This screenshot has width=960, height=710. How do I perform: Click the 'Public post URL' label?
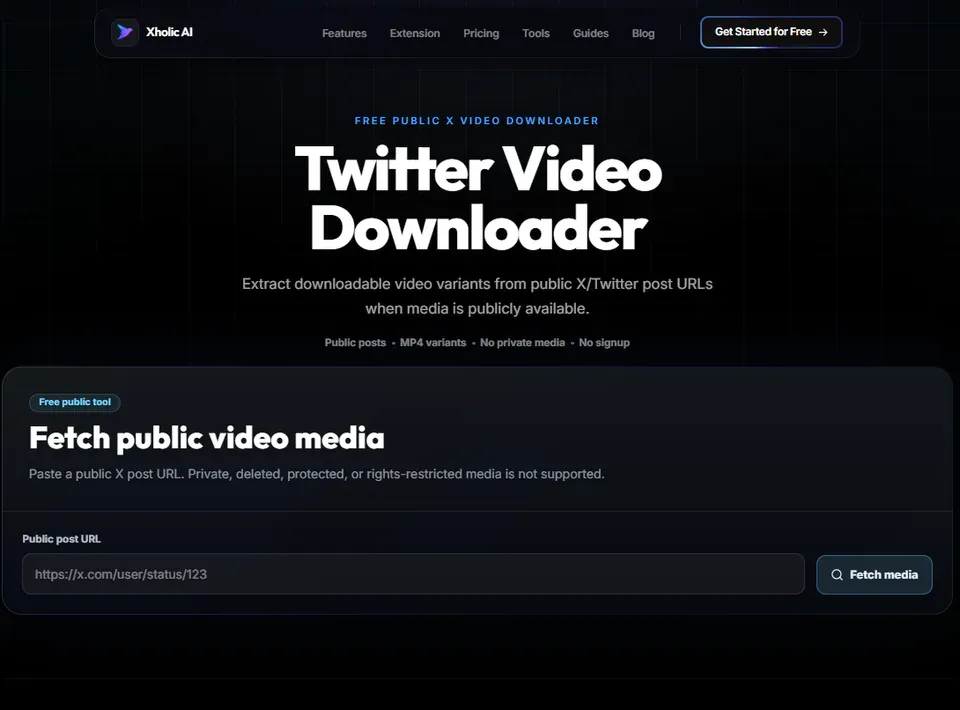click(x=61, y=539)
